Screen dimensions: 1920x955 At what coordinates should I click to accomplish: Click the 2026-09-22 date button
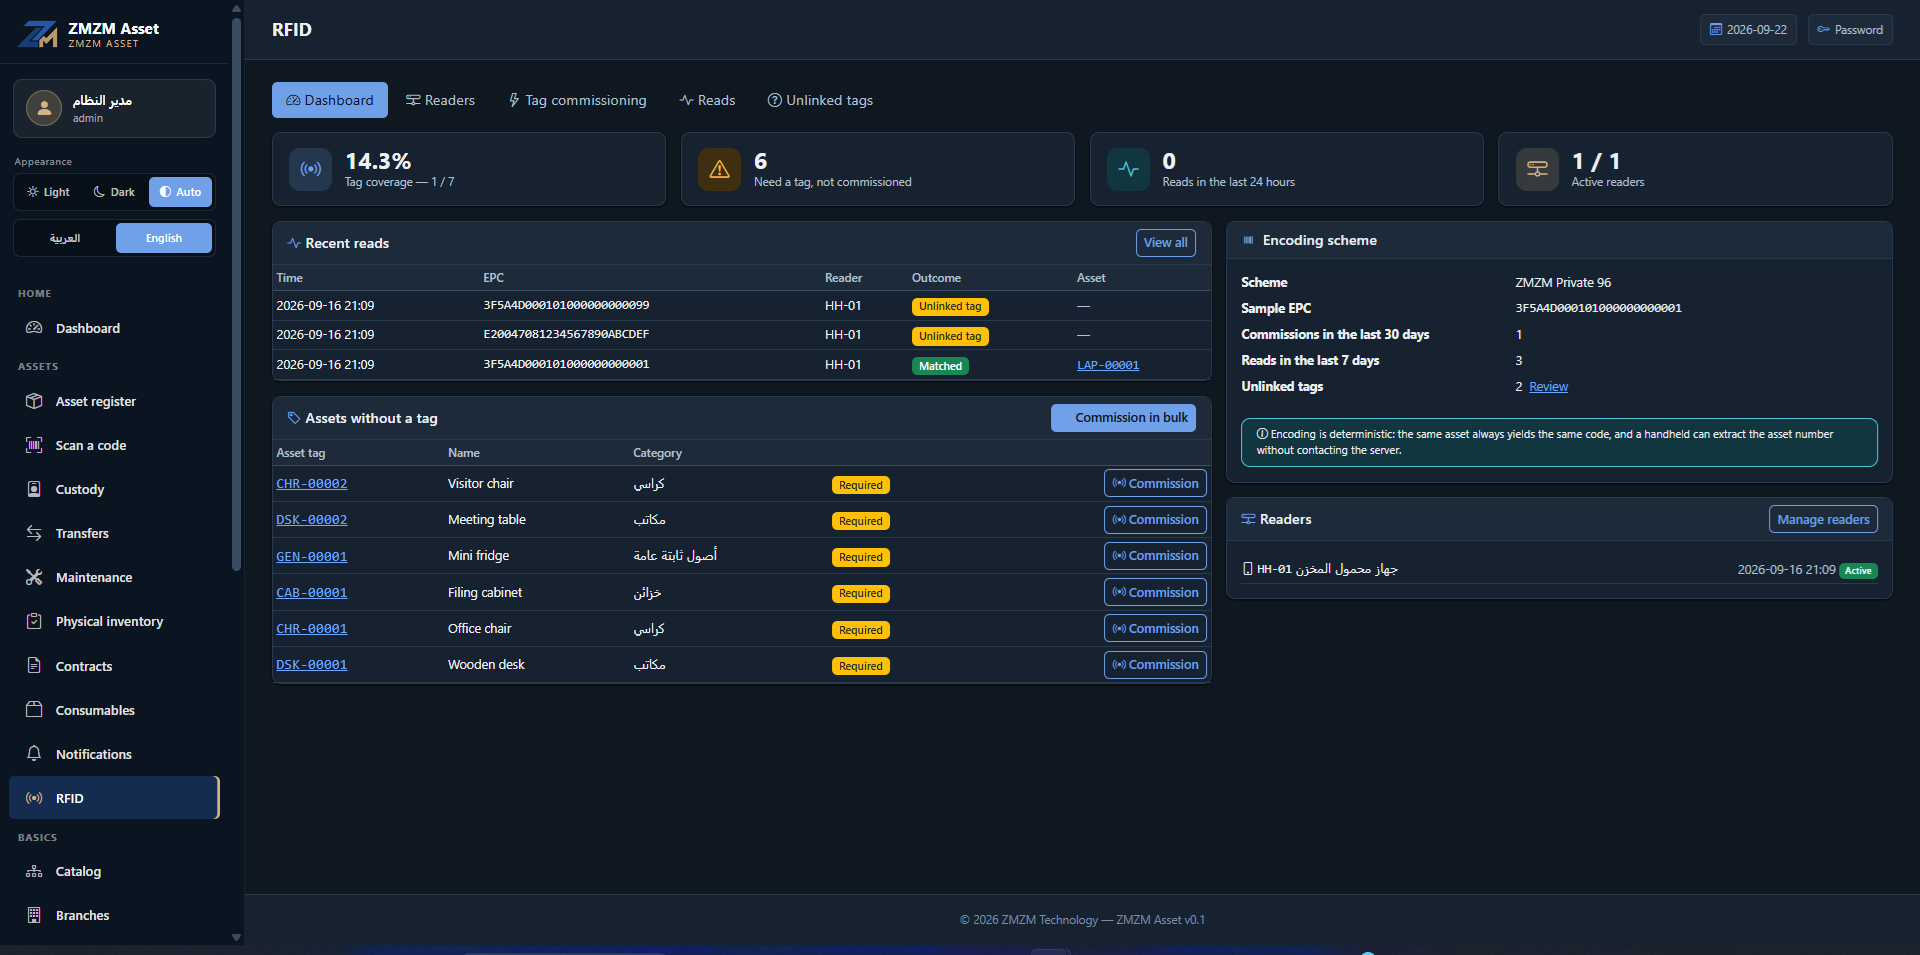click(1748, 30)
